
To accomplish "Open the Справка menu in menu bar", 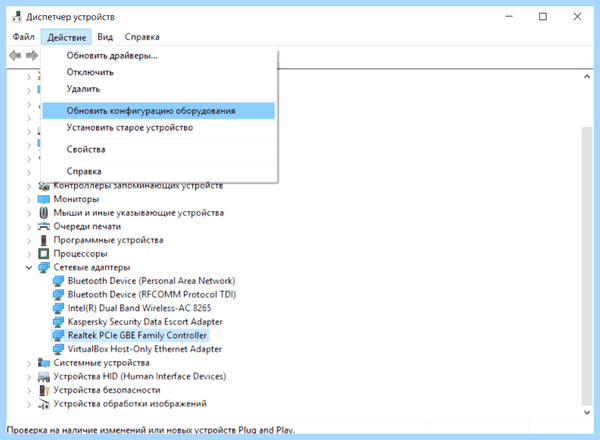I will pyautogui.click(x=142, y=37).
